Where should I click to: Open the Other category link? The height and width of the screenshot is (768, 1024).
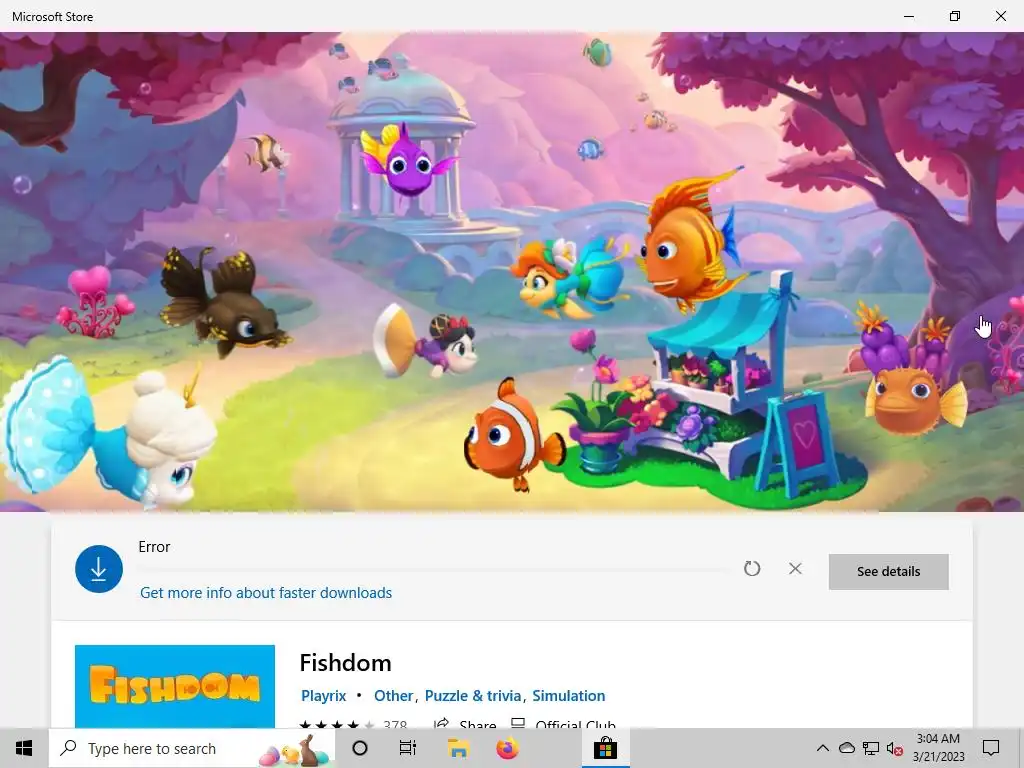coord(393,696)
